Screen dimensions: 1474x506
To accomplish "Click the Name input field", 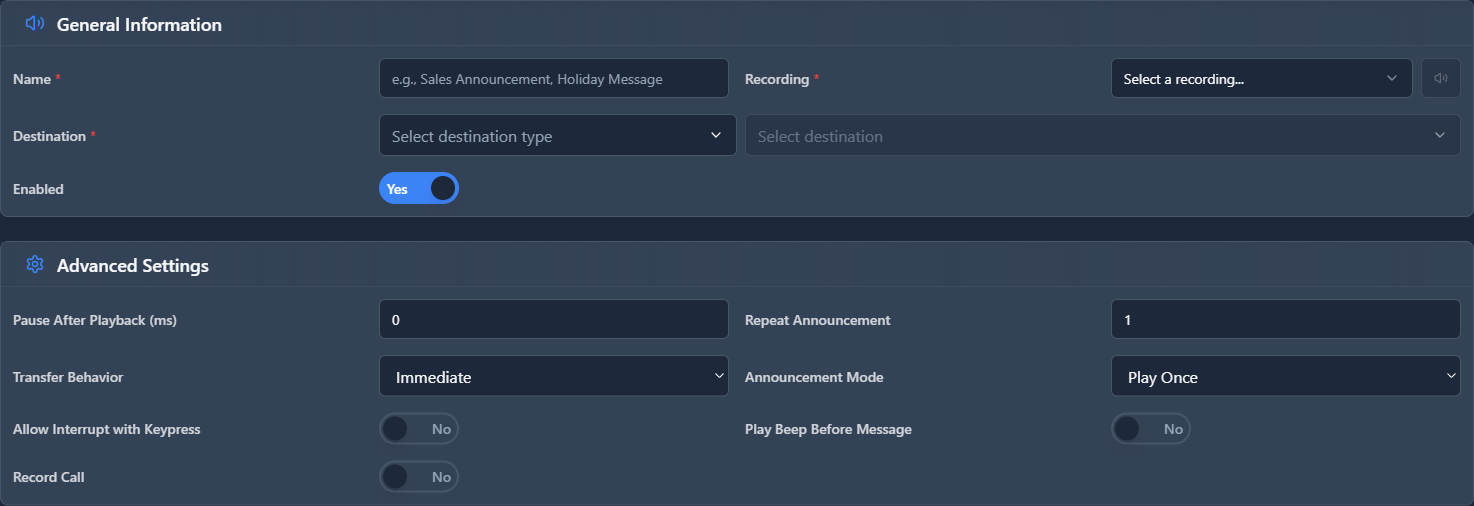I will (x=554, y=78).
